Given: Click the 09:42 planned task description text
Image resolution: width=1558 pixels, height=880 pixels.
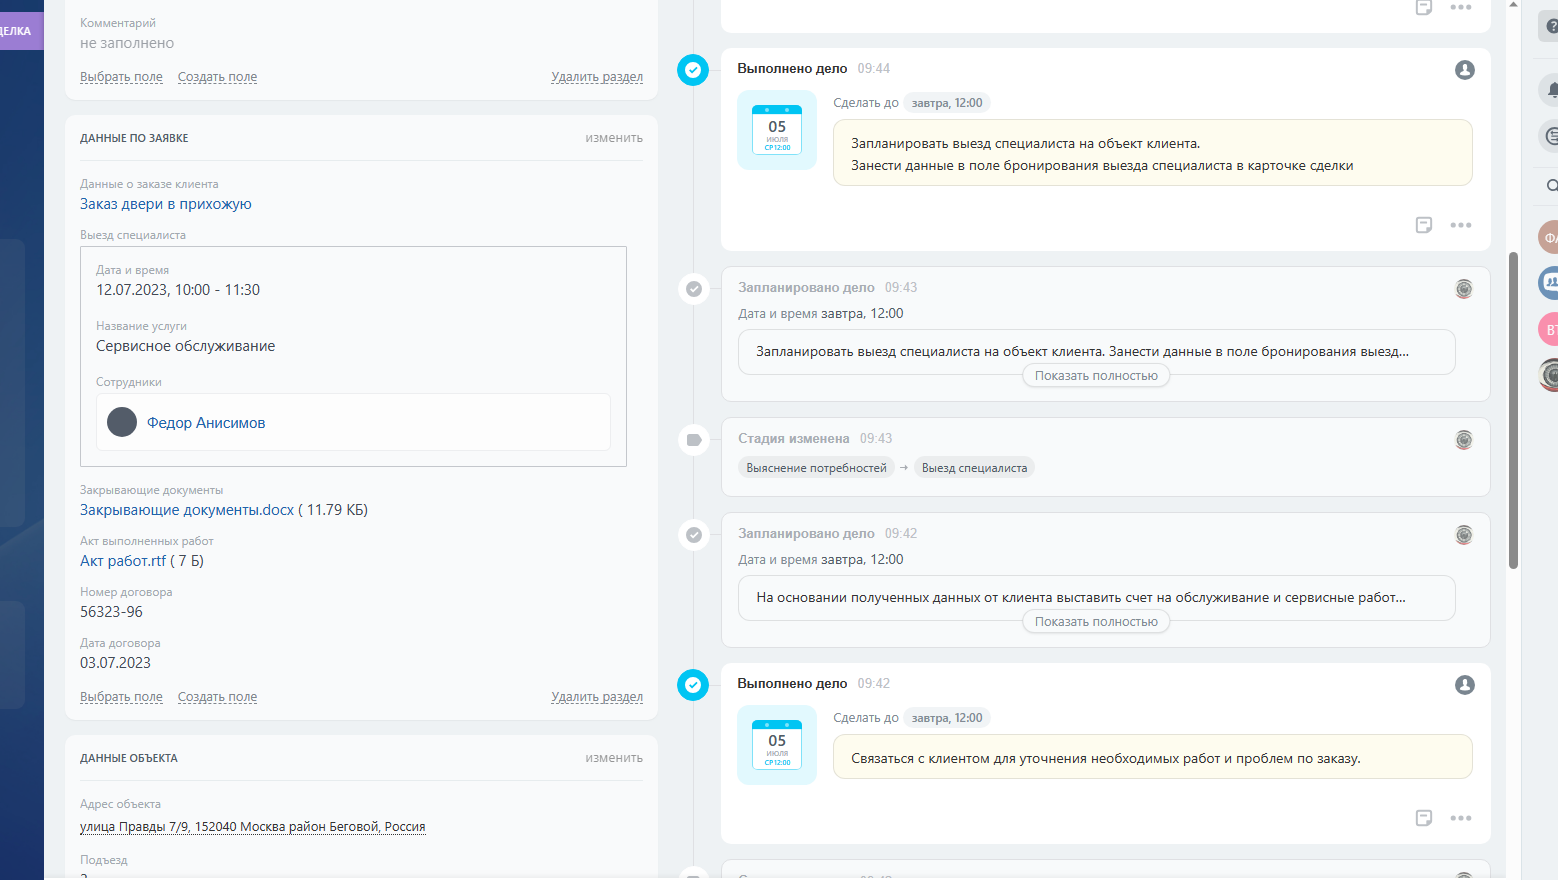Looking at the screenshot, I should pyautogui.click(x=1080, y=598).
